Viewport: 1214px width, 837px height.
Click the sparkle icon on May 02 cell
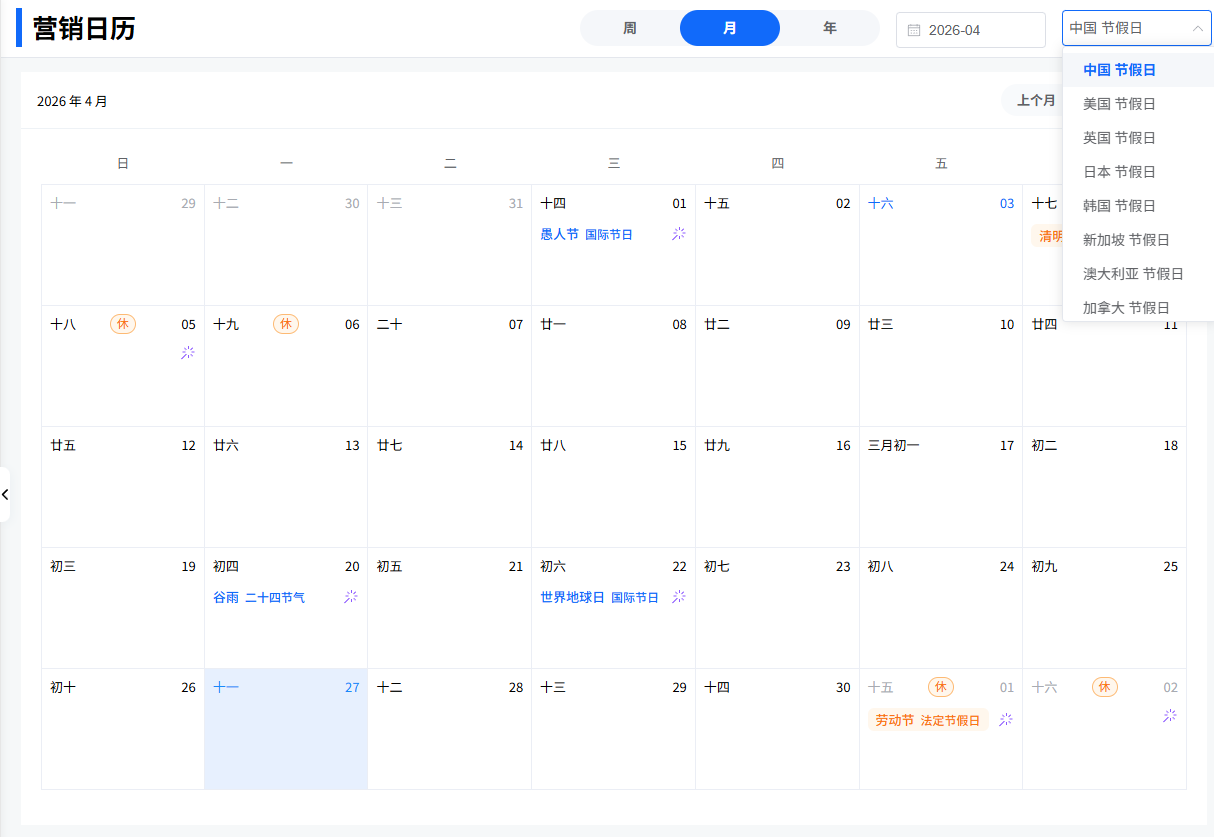click(1170, 715)
